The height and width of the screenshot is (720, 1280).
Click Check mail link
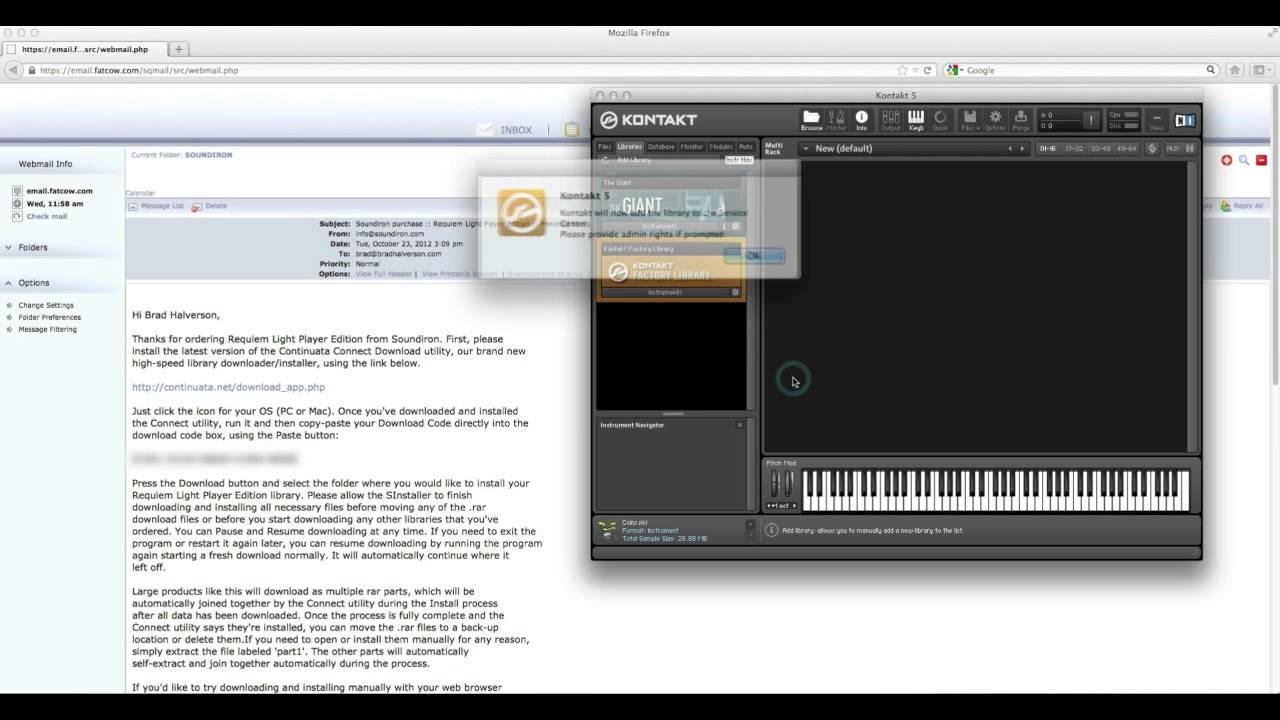pos(47,216)
